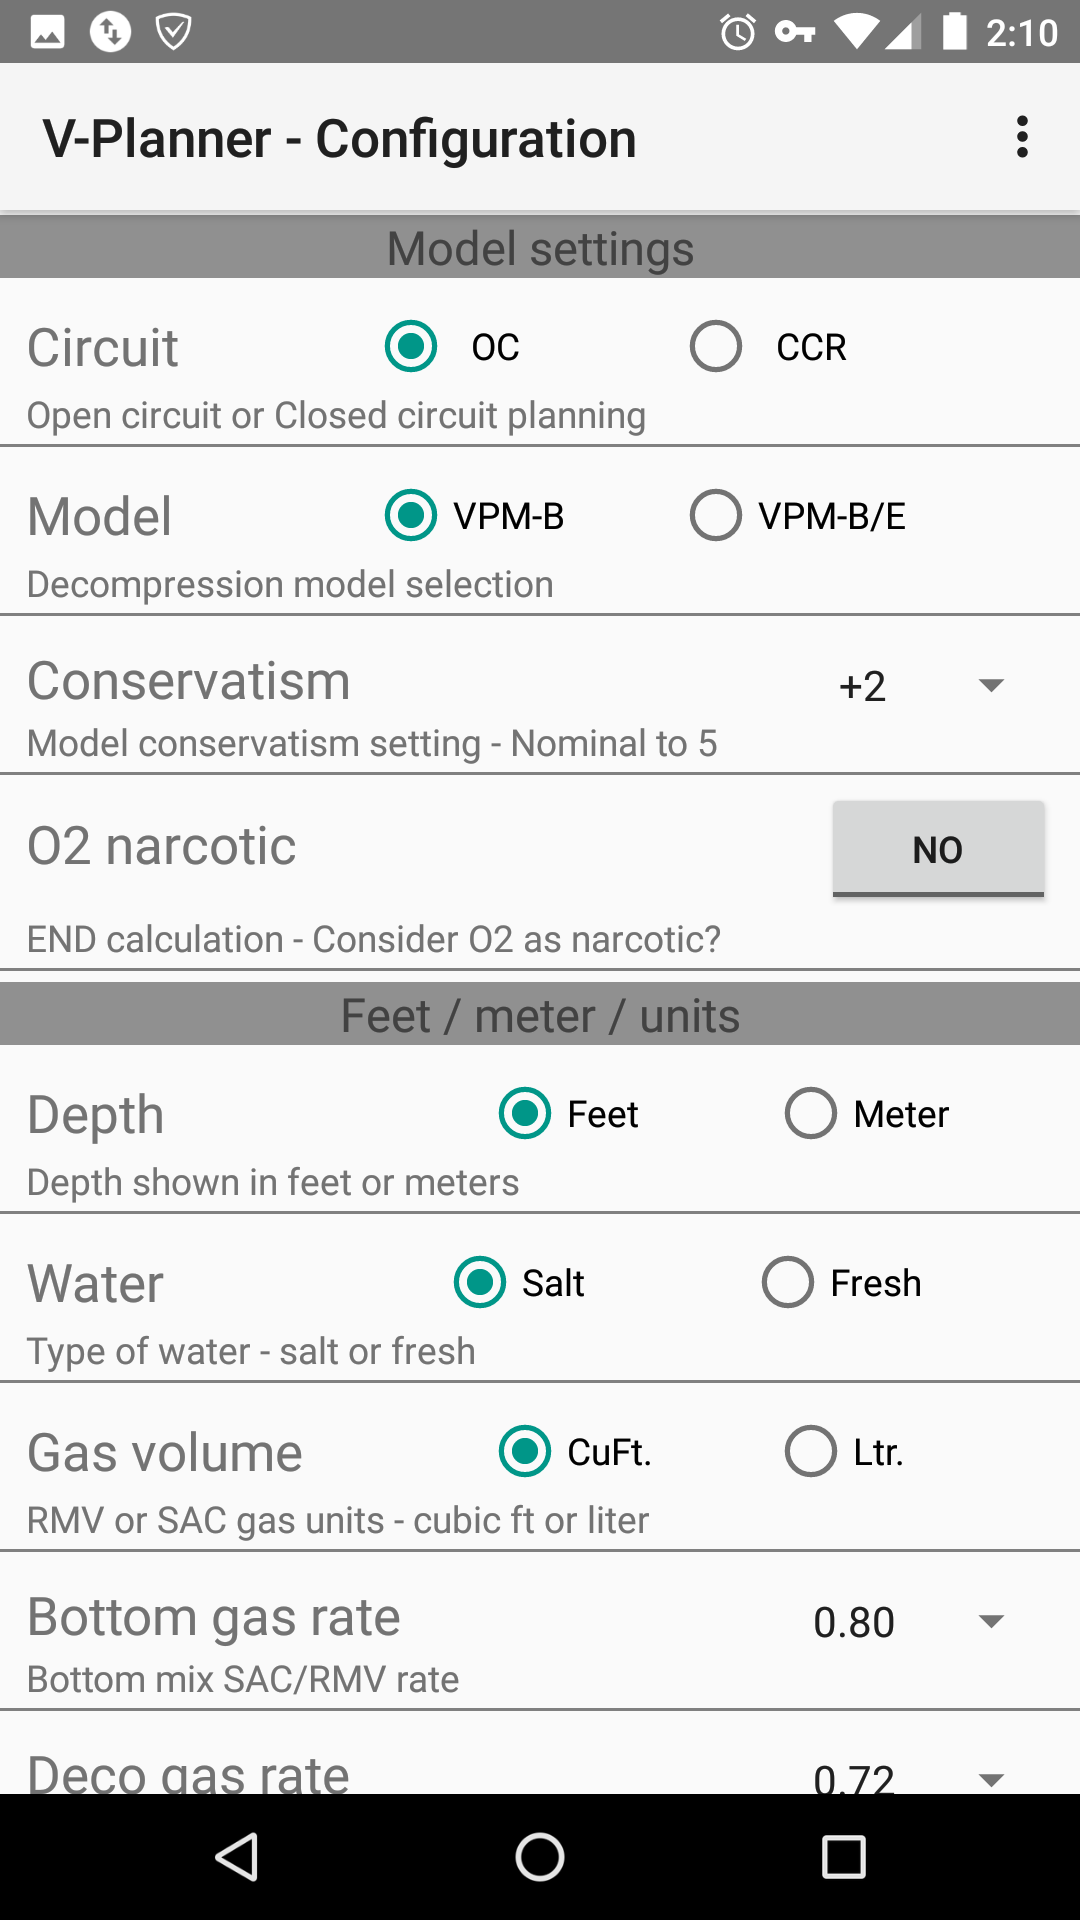Tap the alarm clock status icon
This screenshot has height=1920, width=1080.
click(x=738, y=32)
